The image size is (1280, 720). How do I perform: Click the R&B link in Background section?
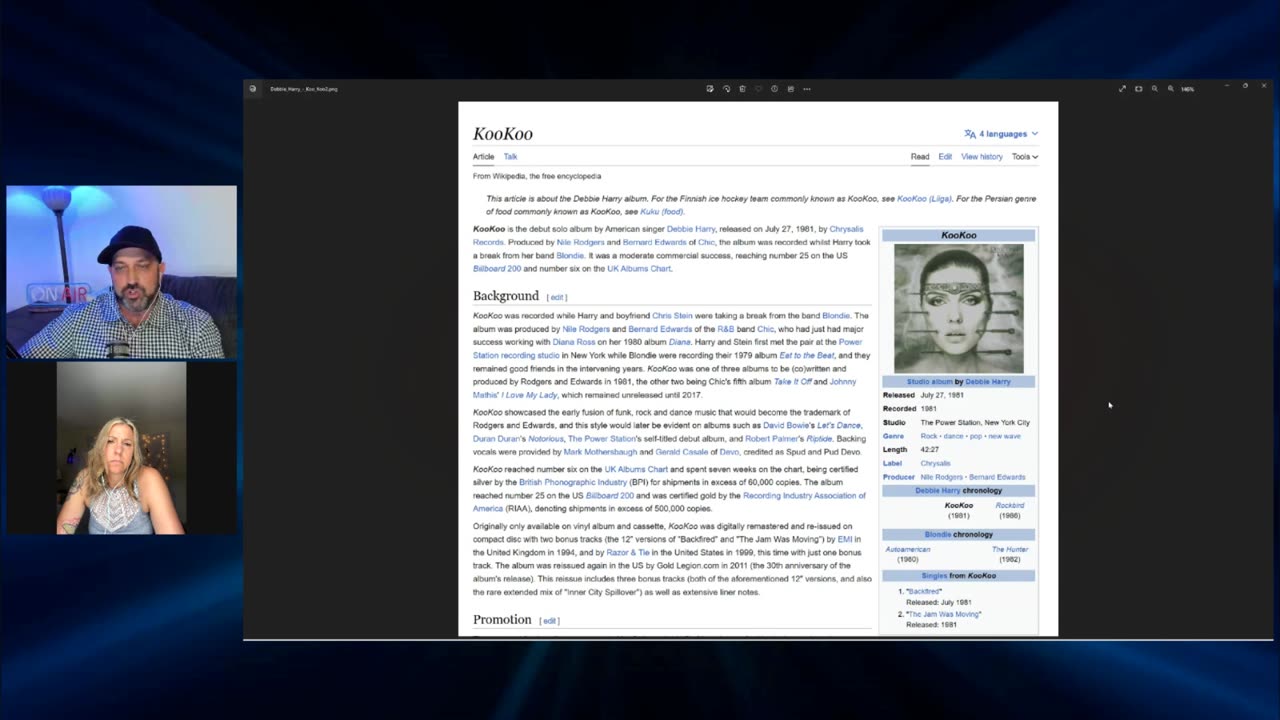(x=725, y=329)
